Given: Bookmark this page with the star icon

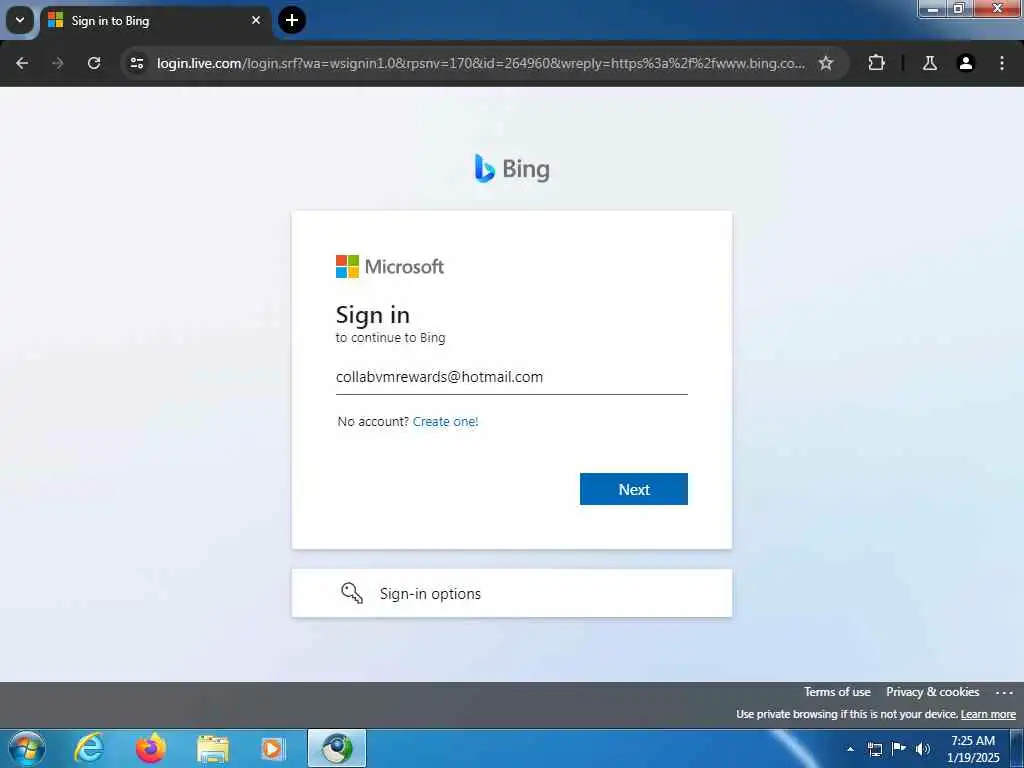Looking at the screenshot, I should point(825,63).
